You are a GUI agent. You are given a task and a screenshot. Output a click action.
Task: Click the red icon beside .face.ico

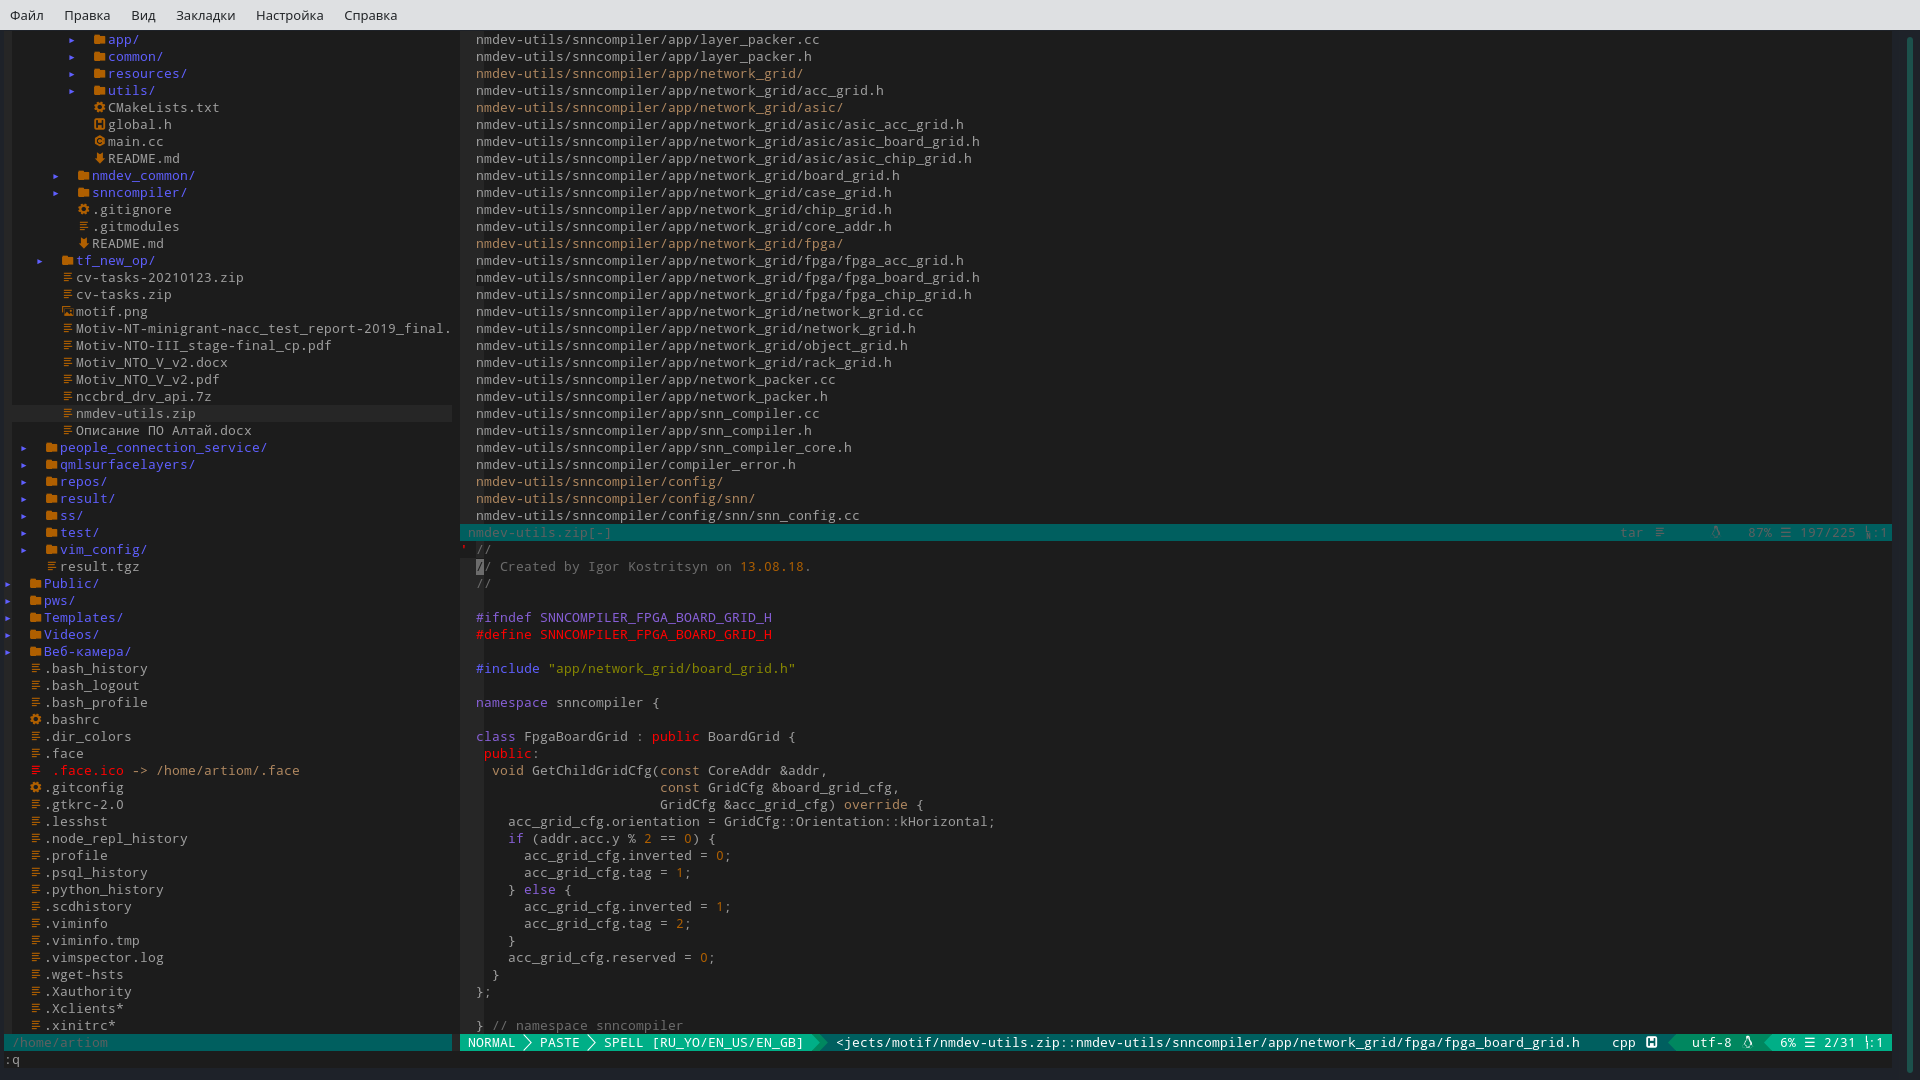(36, 771)
